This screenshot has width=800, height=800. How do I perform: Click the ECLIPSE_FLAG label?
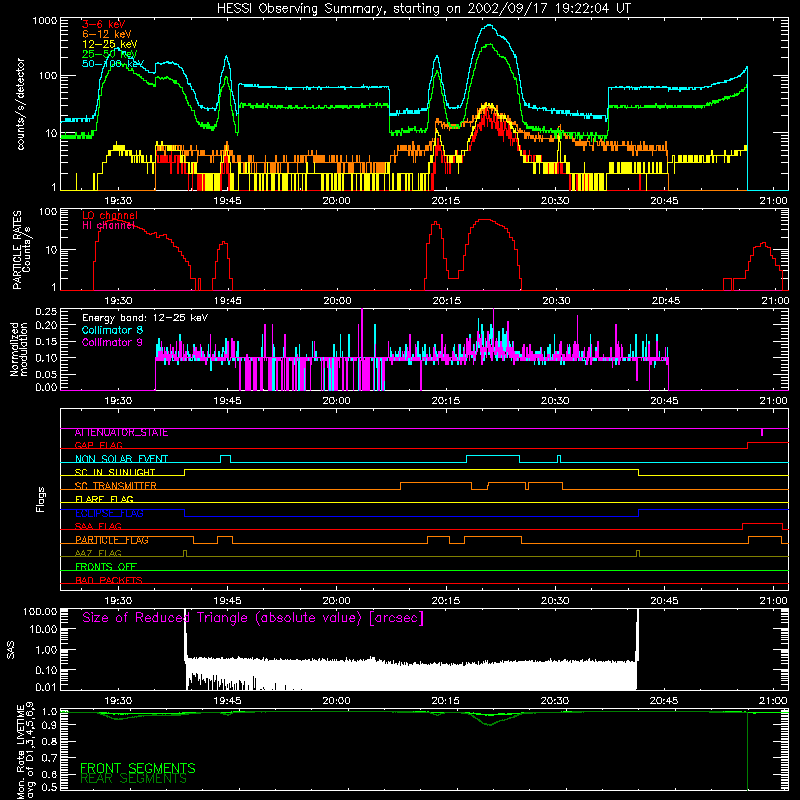(x=109, y=513)
